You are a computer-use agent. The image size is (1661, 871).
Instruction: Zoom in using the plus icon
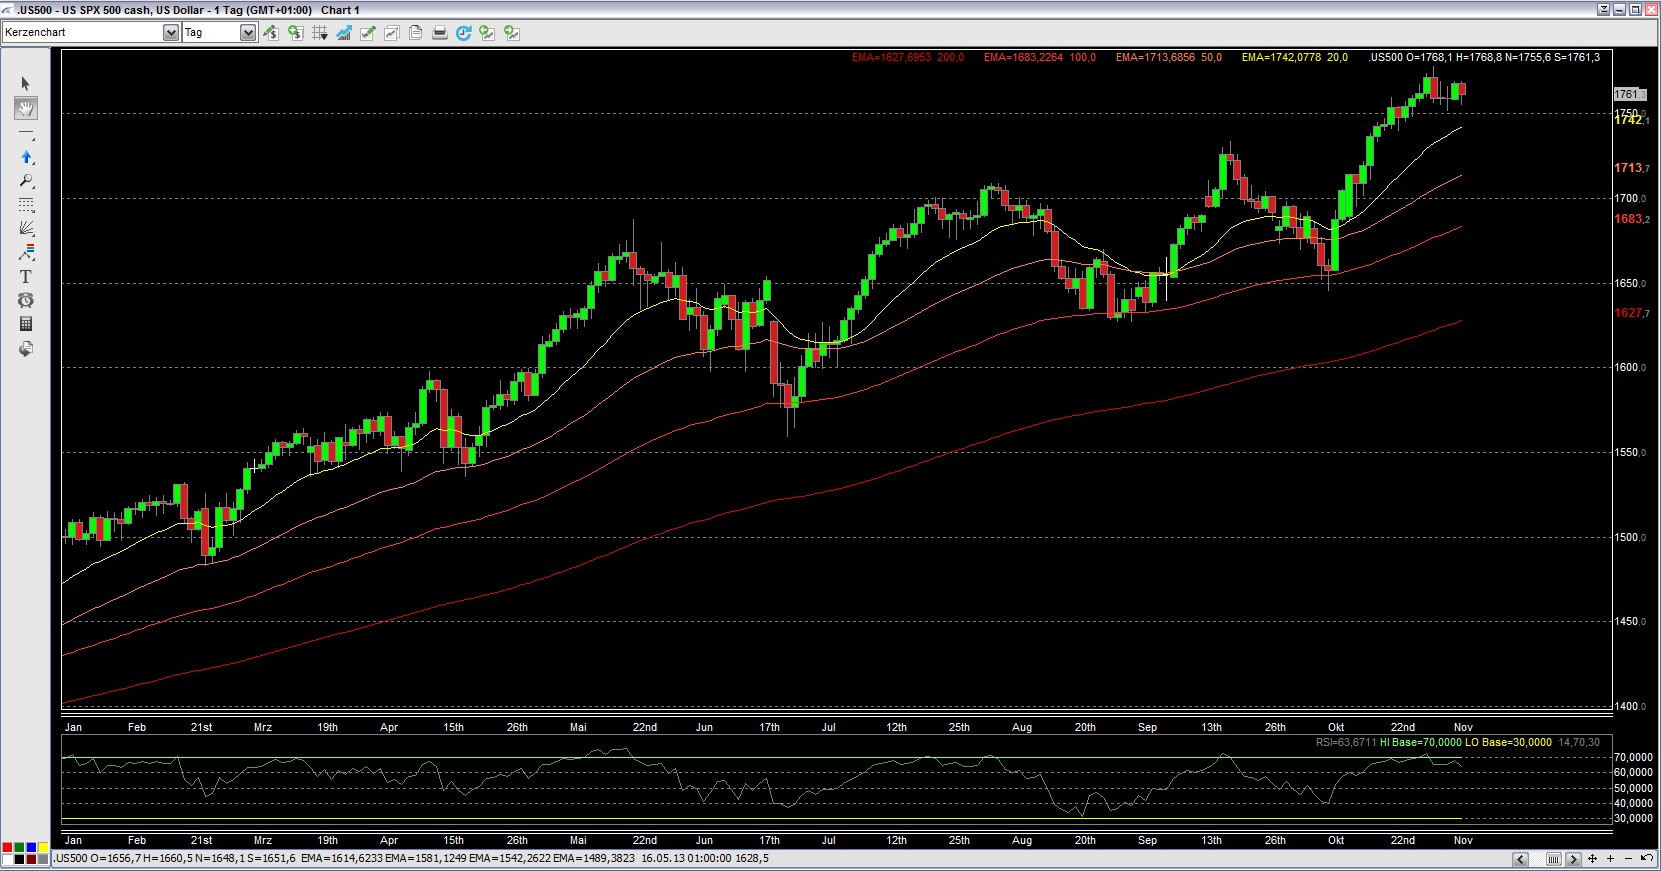coord(1610,859)
